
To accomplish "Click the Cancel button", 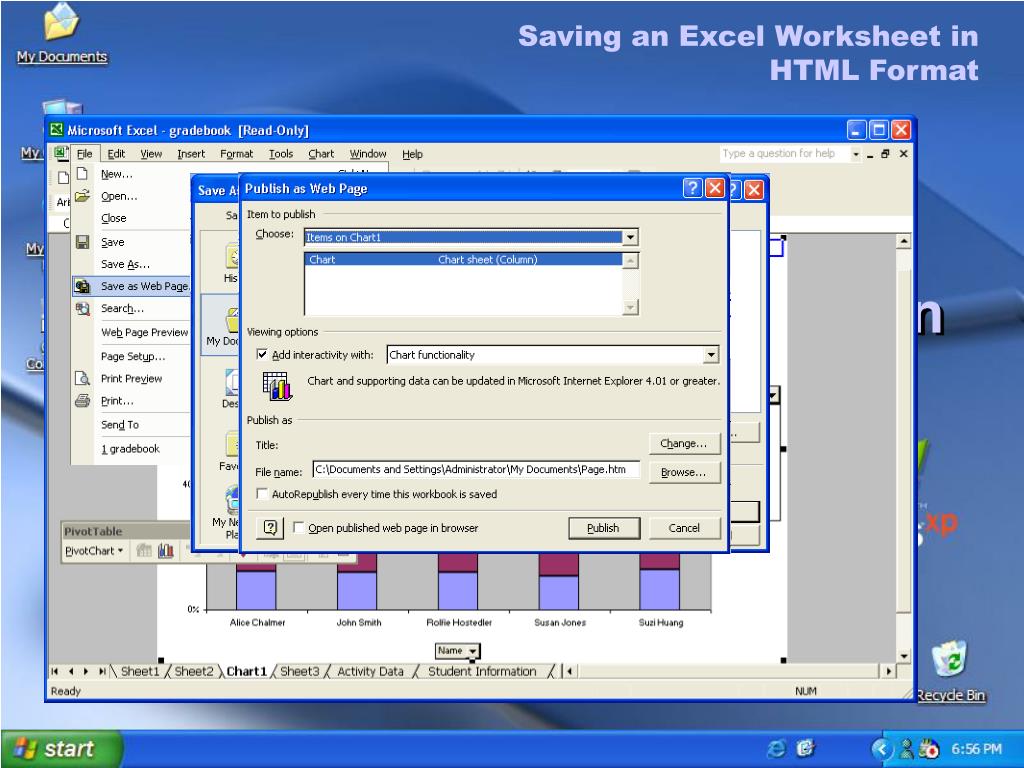I will point(684,528).
